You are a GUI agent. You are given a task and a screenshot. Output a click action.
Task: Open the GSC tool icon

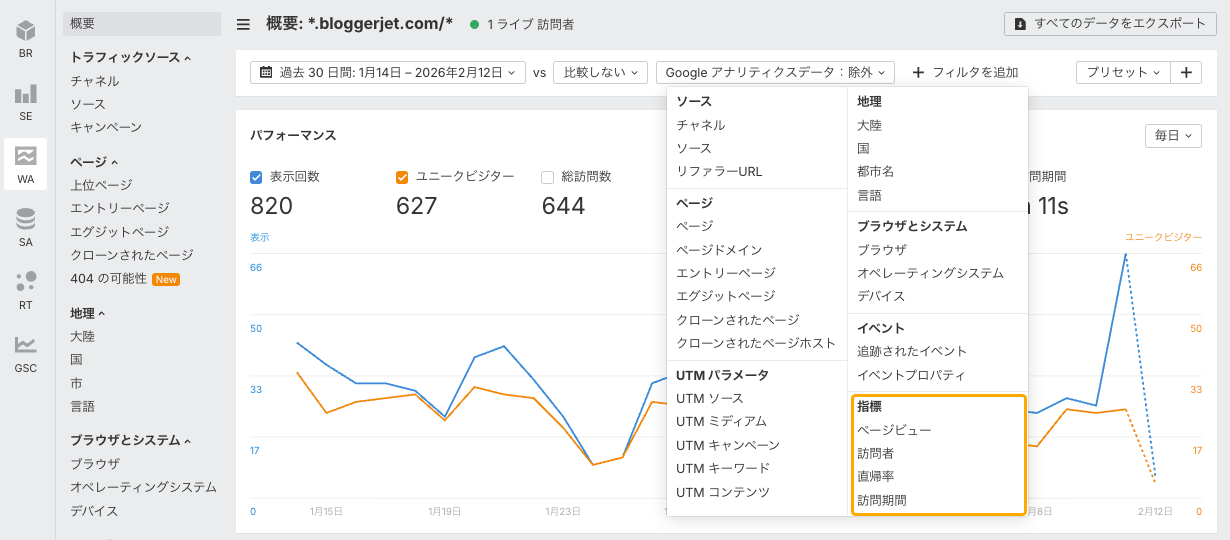(25, 353)
